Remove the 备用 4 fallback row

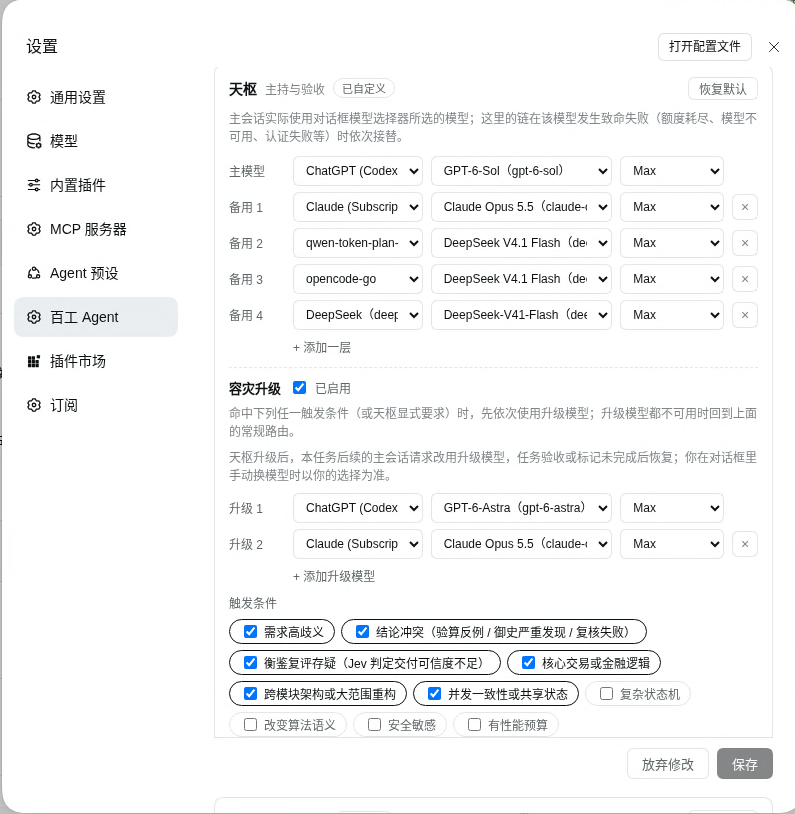(x=745, y=315)
